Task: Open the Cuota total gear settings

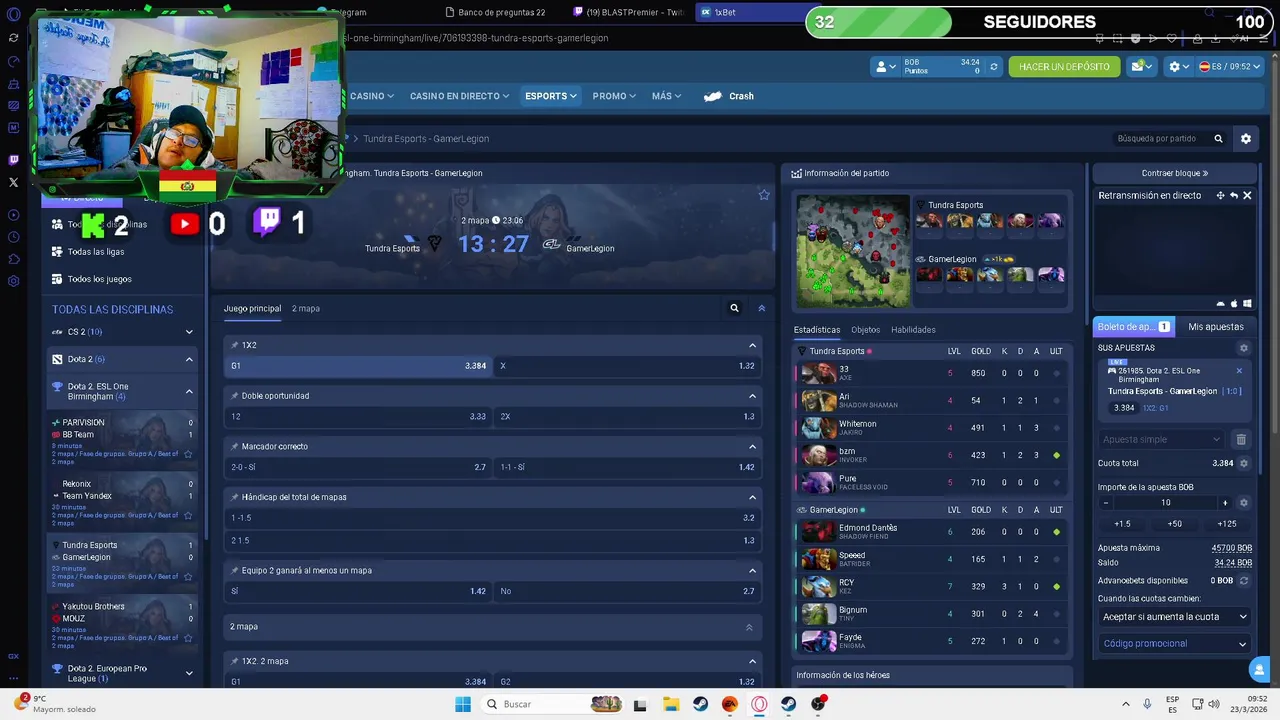Action: [x=1244, y=464]
